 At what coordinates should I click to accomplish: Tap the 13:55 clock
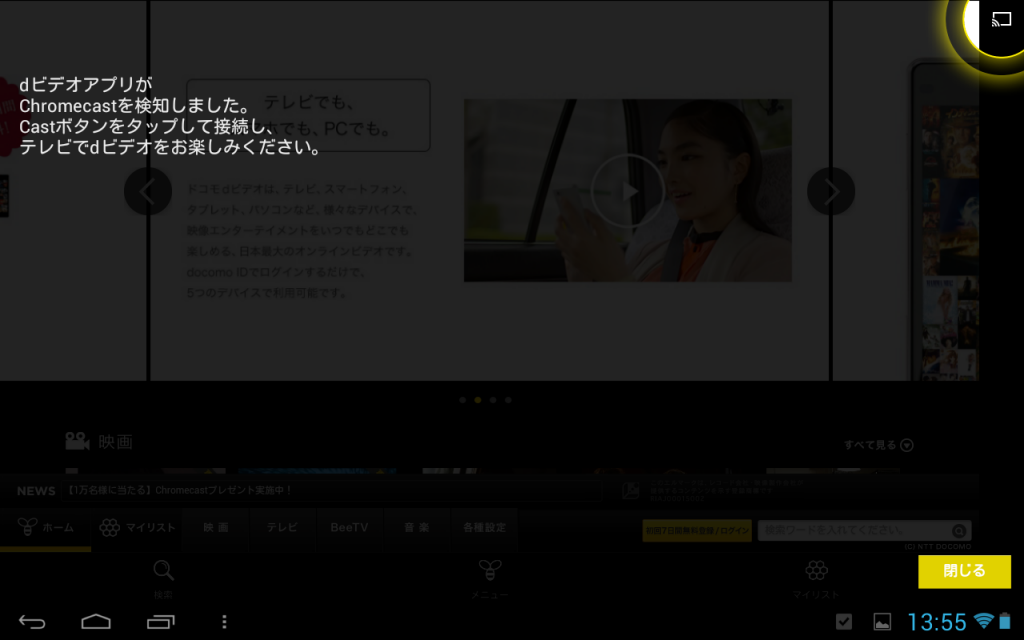tap(936, 622)
